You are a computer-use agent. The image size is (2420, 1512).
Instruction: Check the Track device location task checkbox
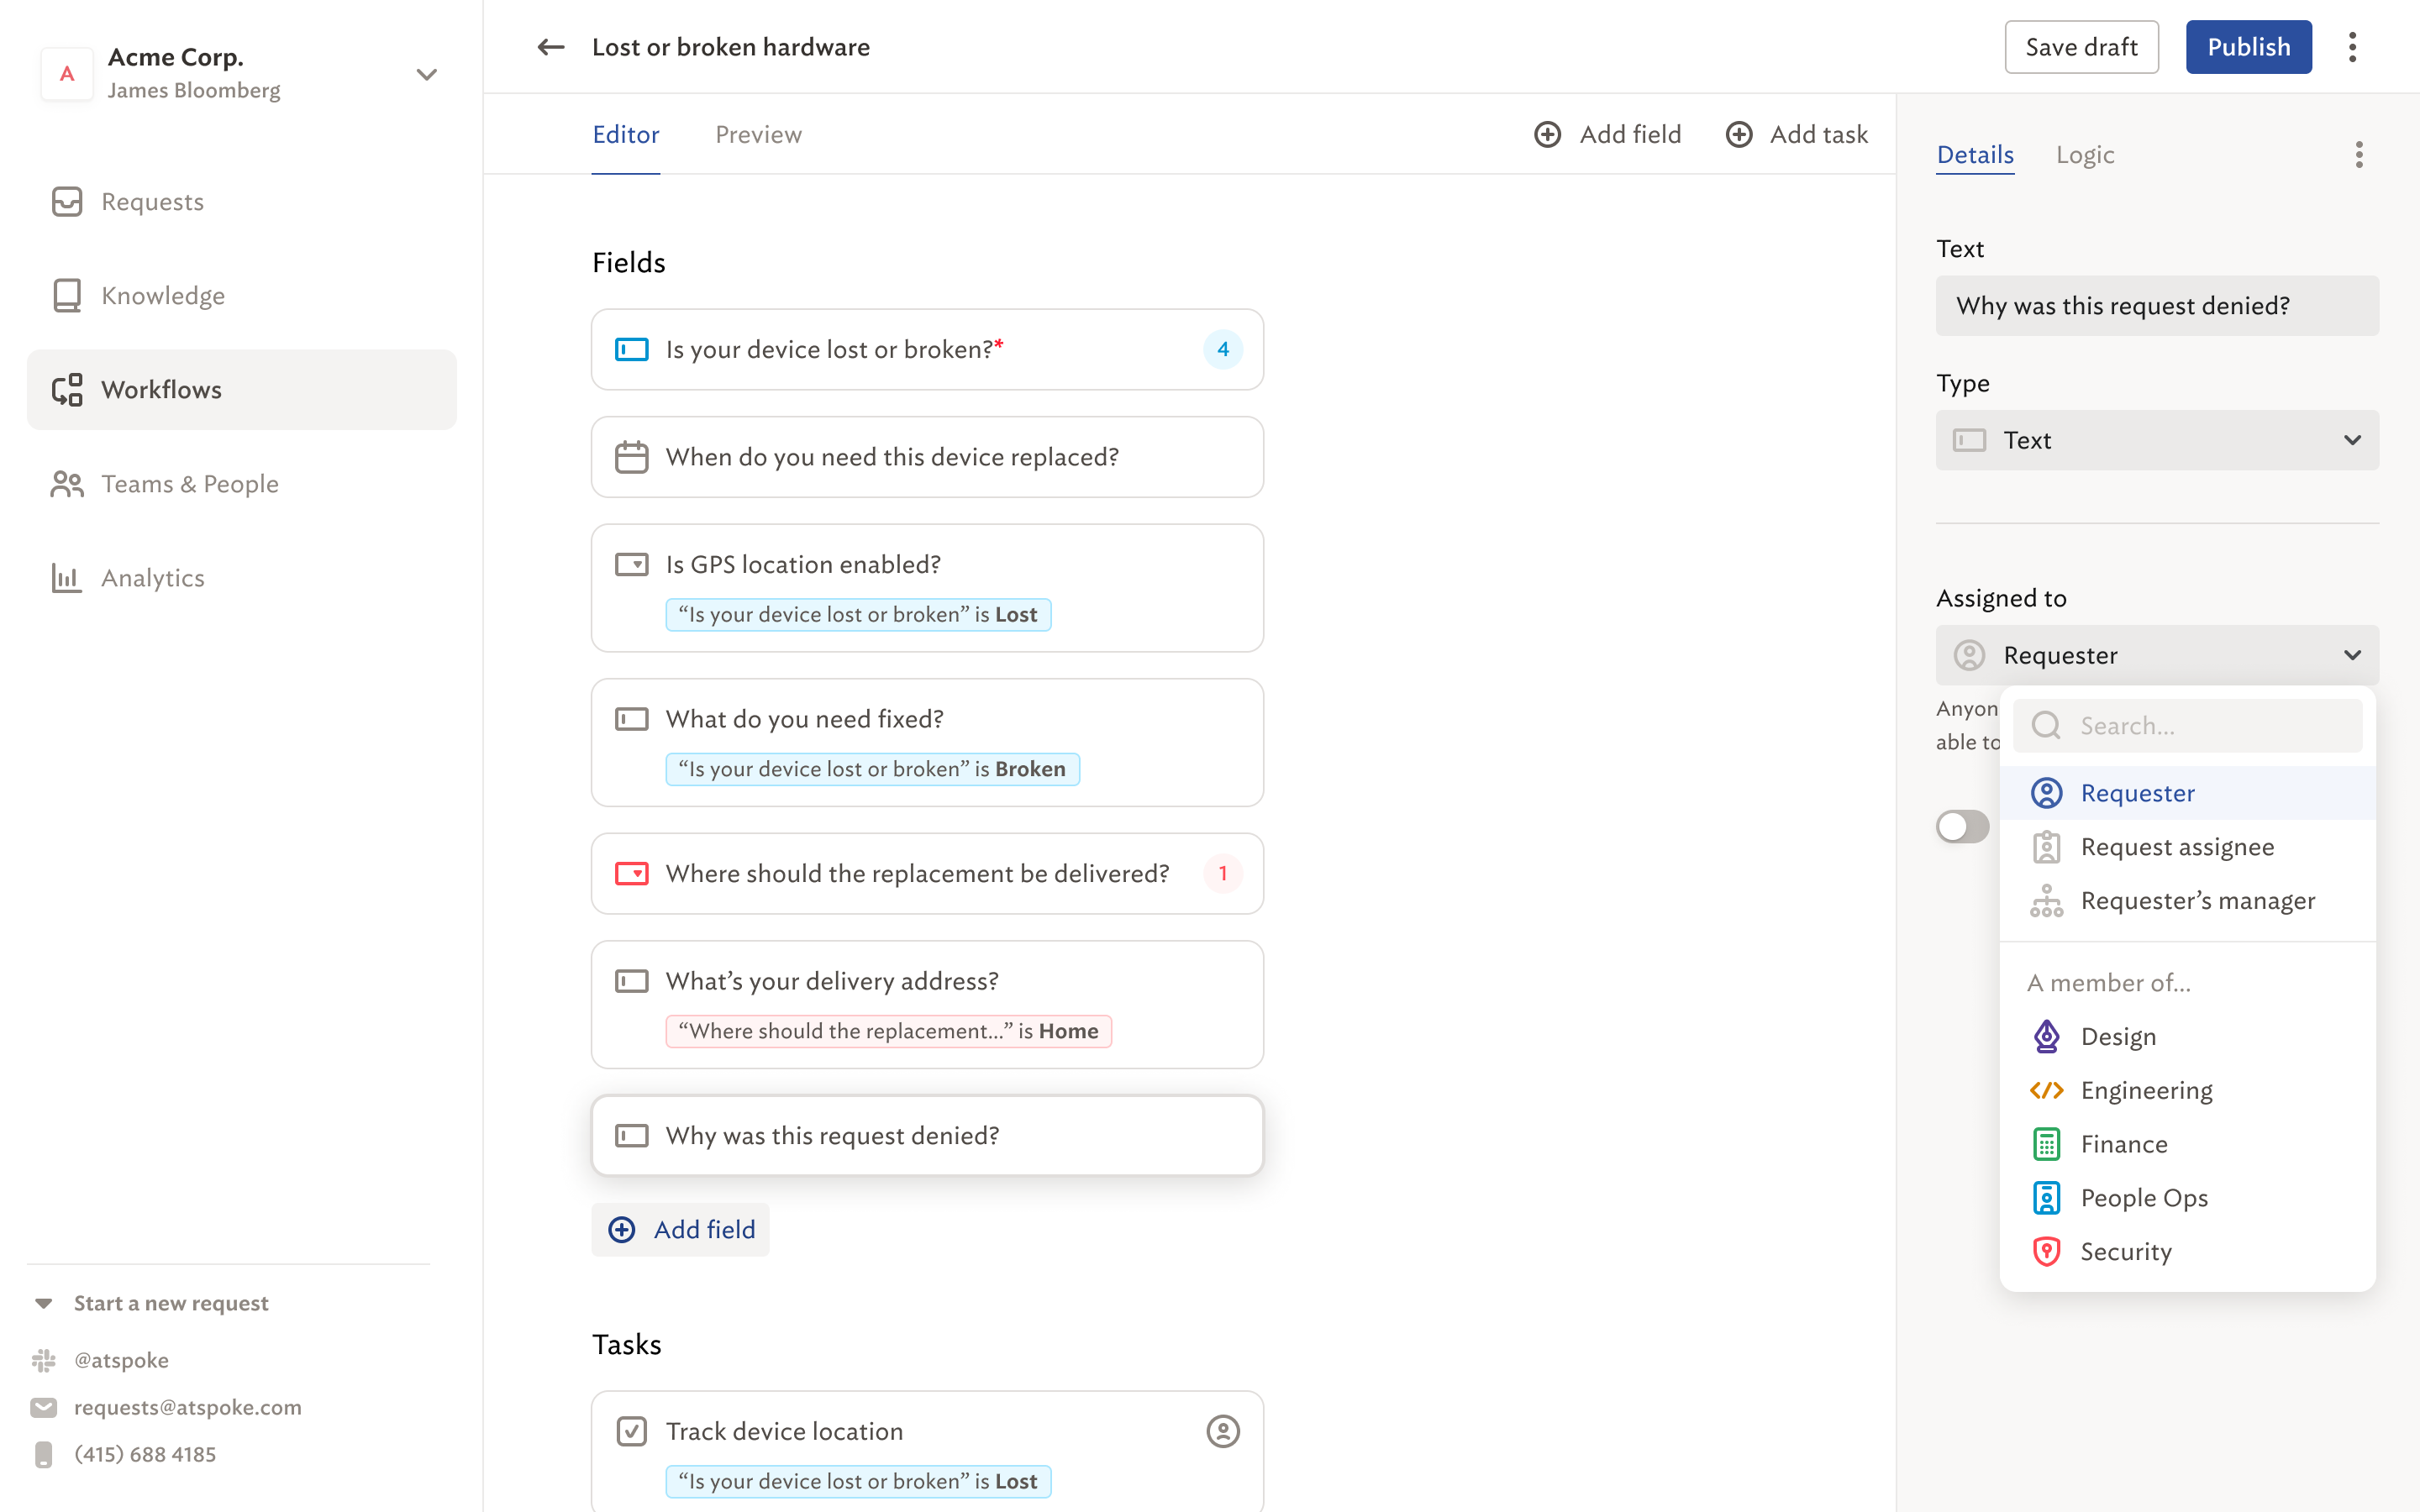(x=632, y=1431)
